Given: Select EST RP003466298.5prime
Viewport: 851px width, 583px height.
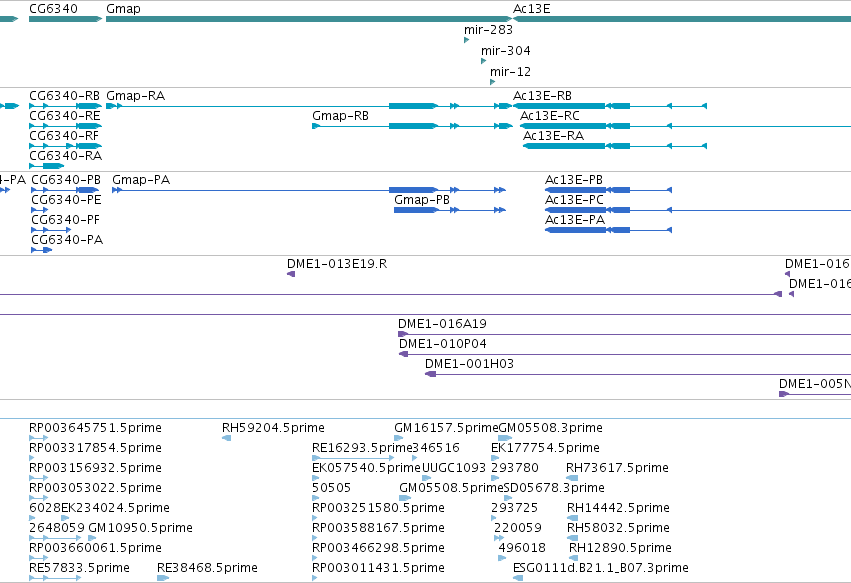Looking at the screenshot, I should click(378, 549).
